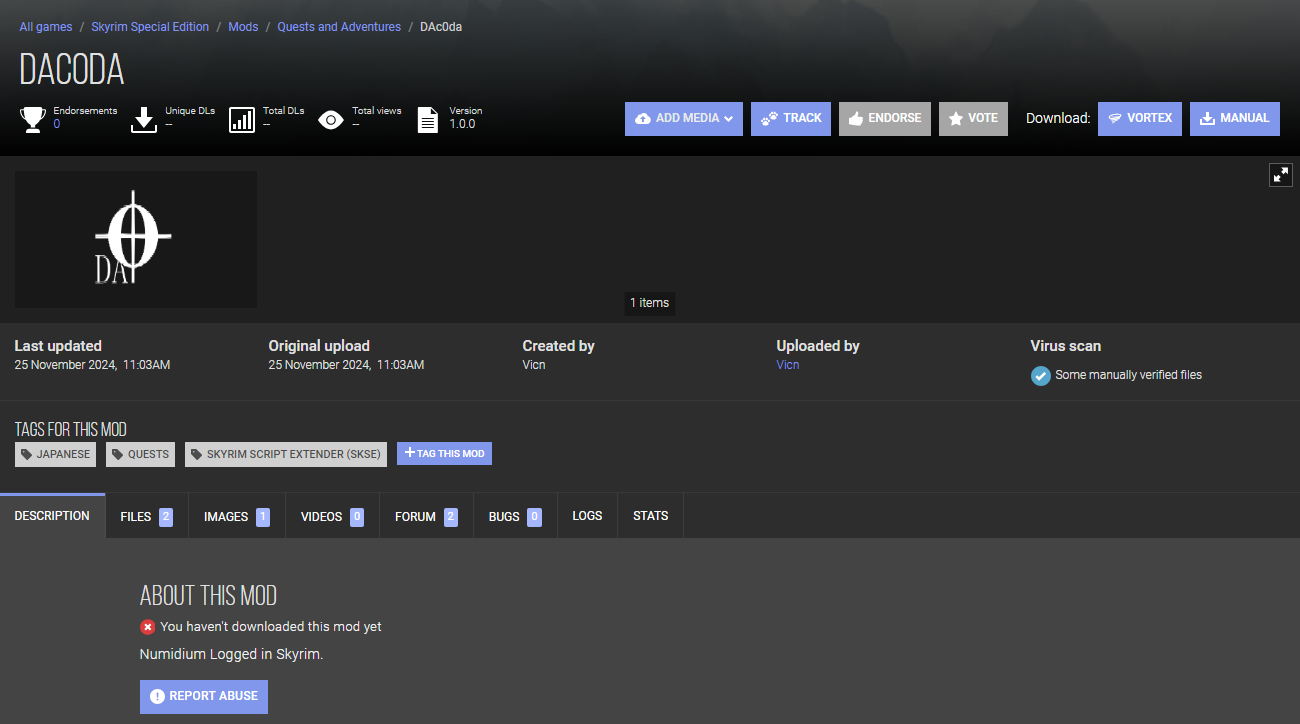Click the Version document icon
Screen dimensions: 1300x724
[427, 120]
